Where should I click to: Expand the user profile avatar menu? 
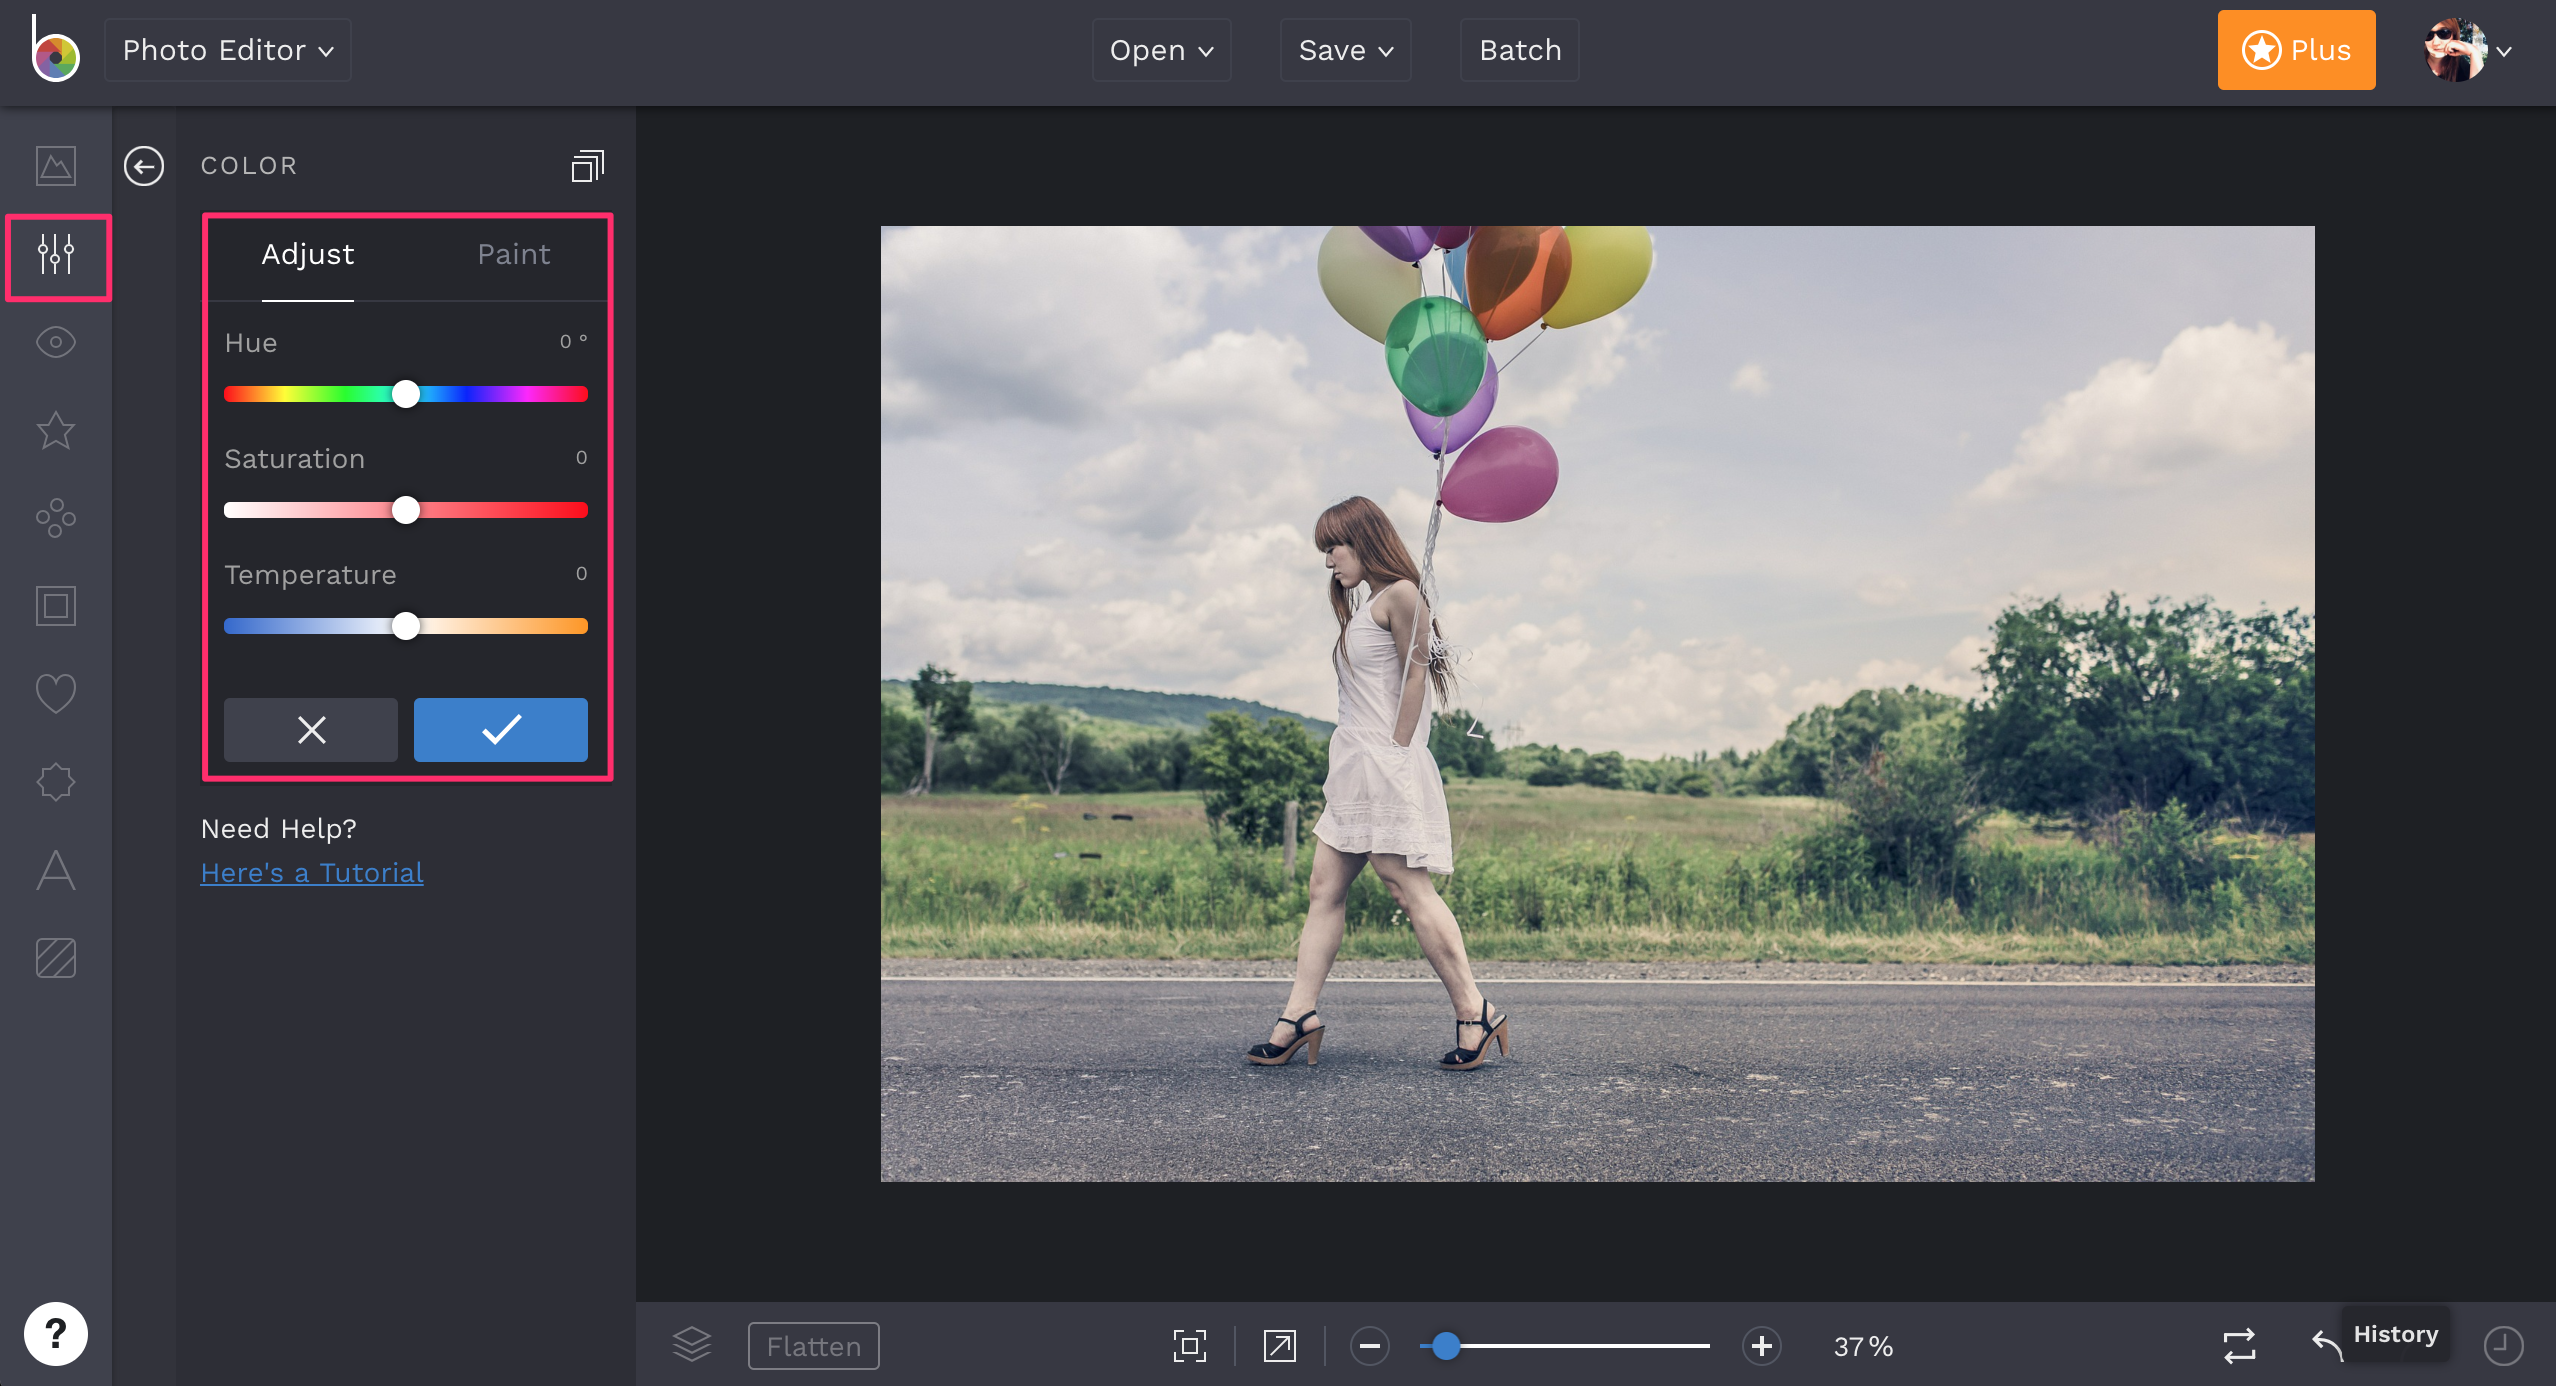[2468, 50]
